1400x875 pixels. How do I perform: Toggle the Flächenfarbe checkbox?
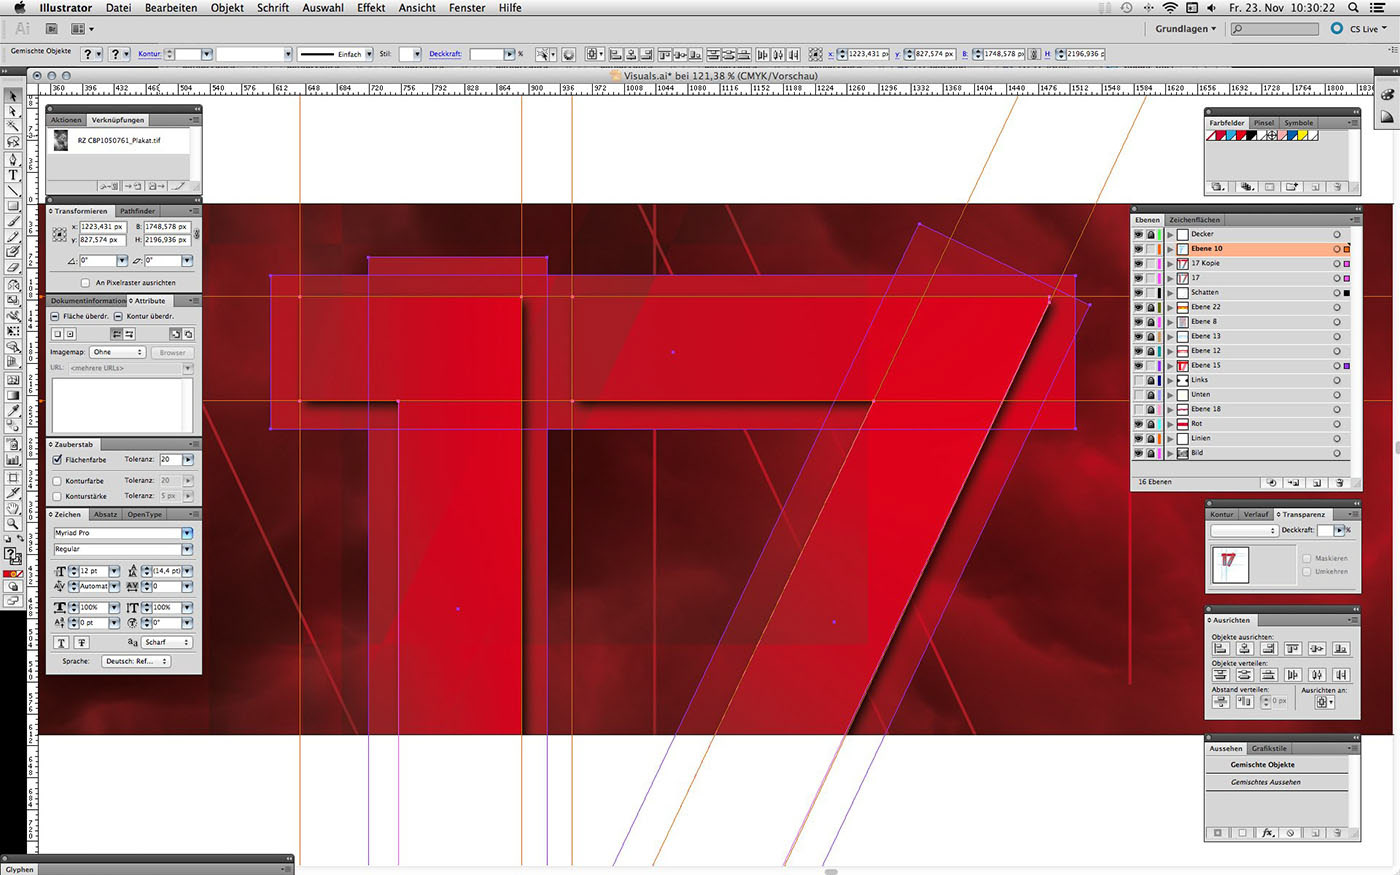click(57, 460)
